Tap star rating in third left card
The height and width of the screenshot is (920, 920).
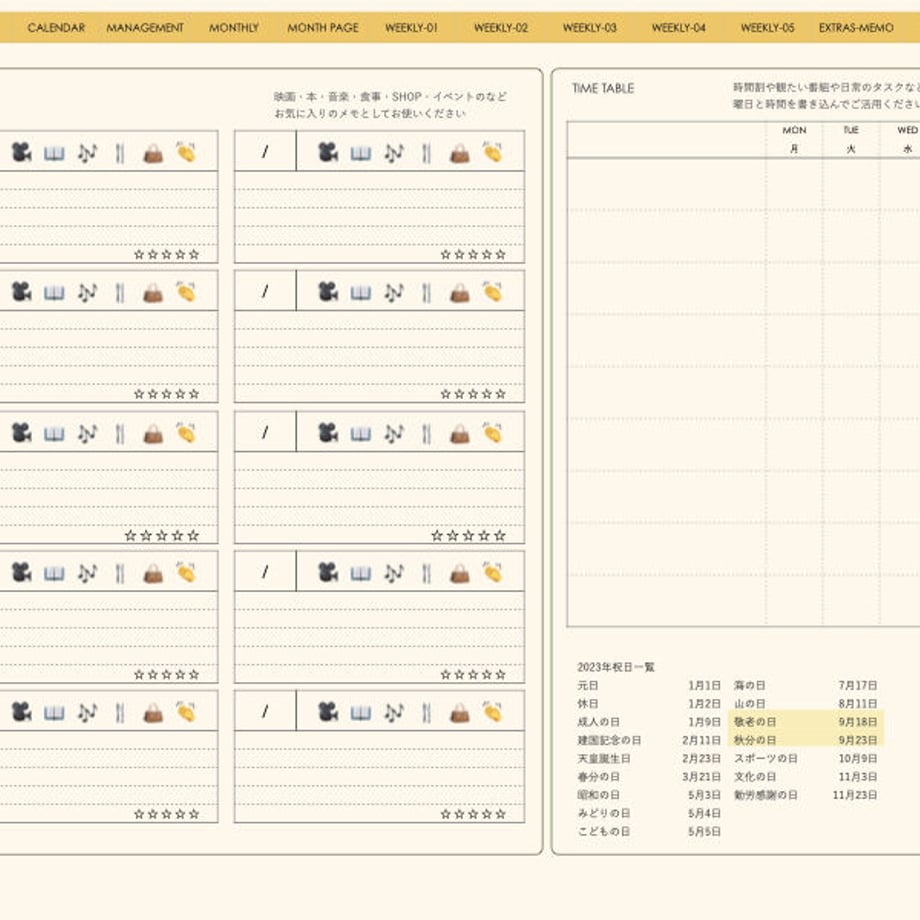pyautogui.click(x=162, y=535)
